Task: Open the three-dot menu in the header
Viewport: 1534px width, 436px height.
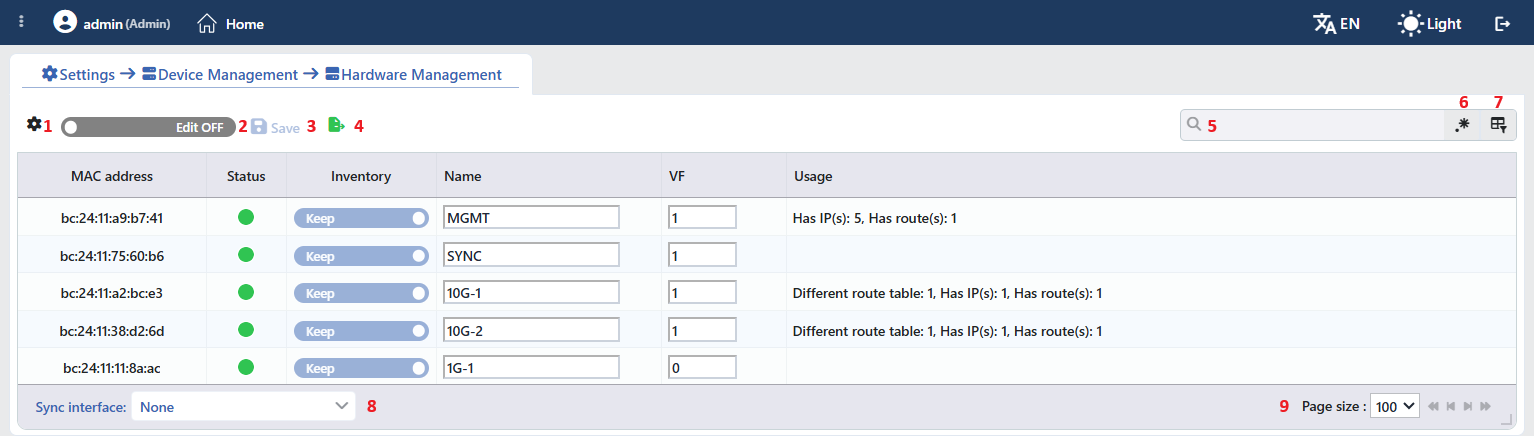Action: (22, 22)
